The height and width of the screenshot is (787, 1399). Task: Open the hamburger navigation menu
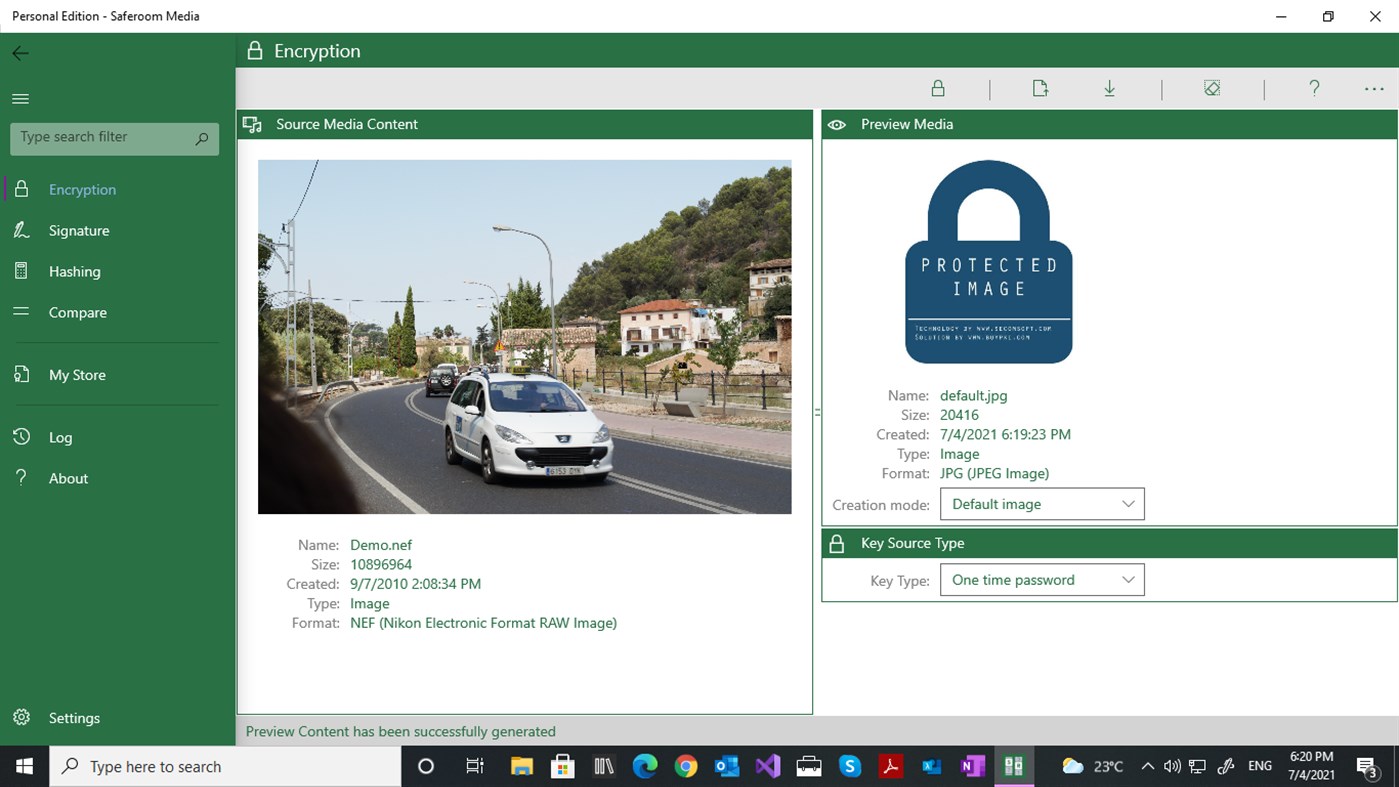[x=20, y=98]
